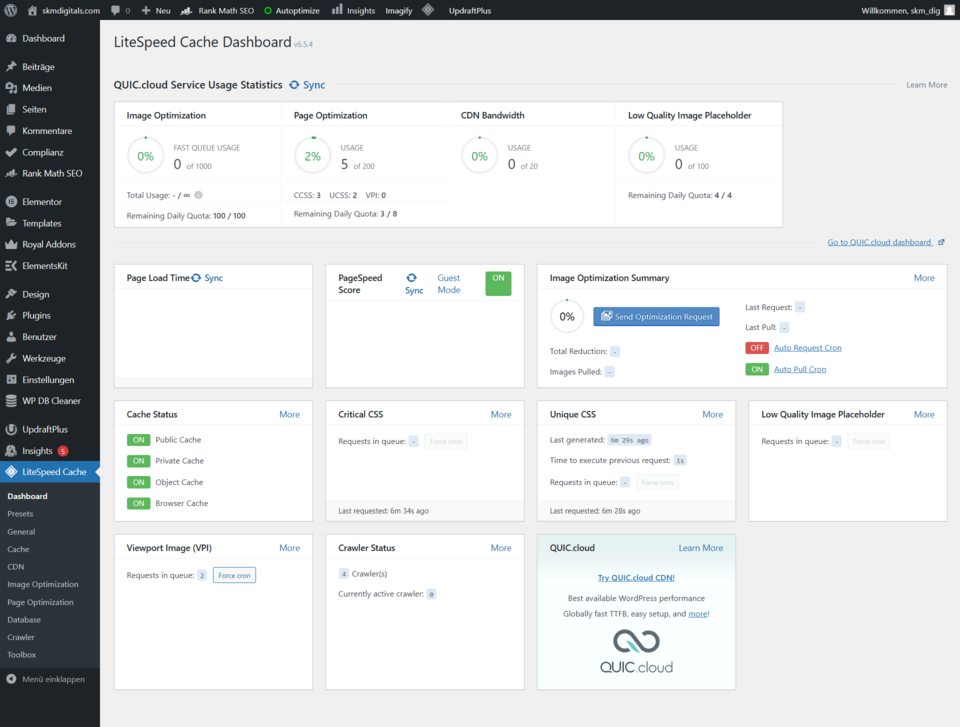
Task: Click the Page Optimization 2% usage circle
Action: click(x=312, y=156)
